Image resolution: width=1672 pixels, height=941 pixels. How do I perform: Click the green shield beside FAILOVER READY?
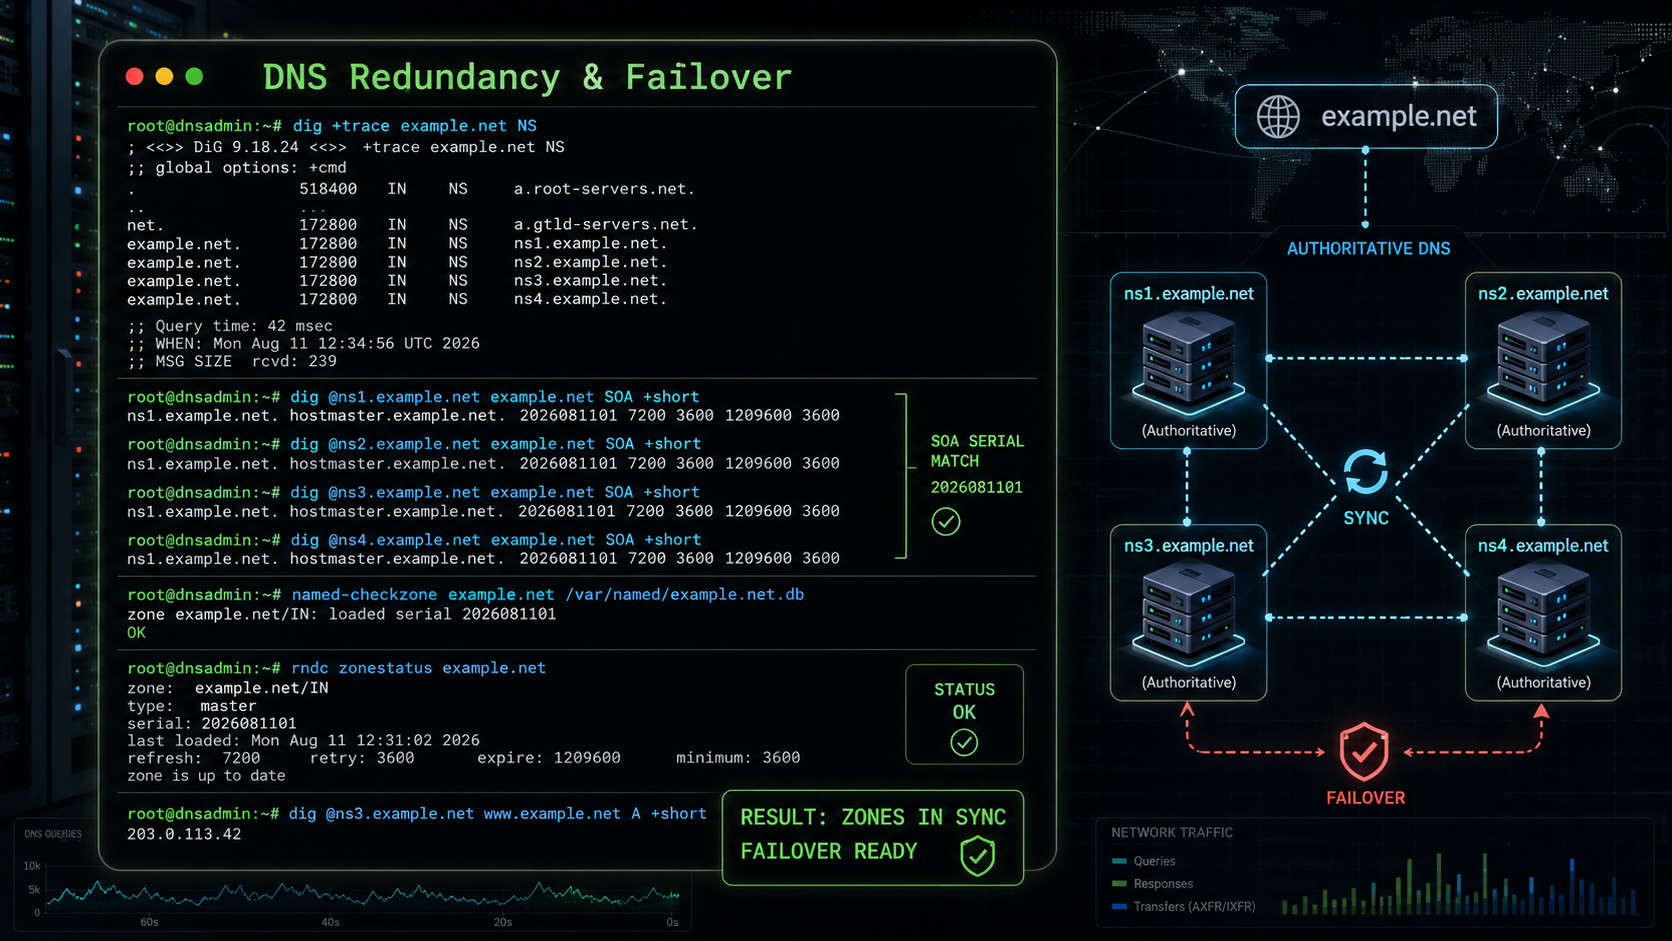click(977, 856)
